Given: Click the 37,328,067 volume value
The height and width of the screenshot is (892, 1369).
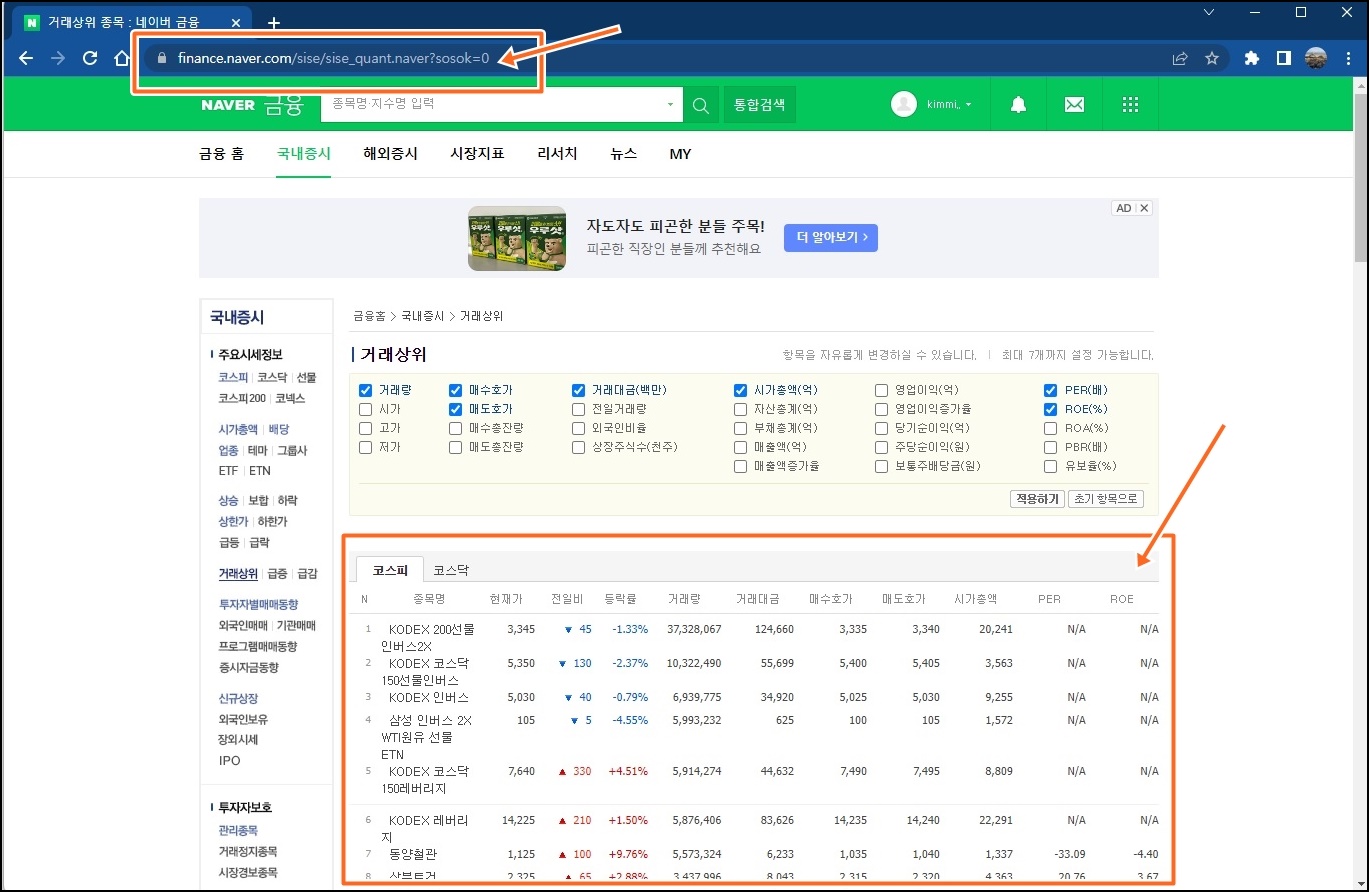Looking at the screenshot, I should click(x=693, y=629).
